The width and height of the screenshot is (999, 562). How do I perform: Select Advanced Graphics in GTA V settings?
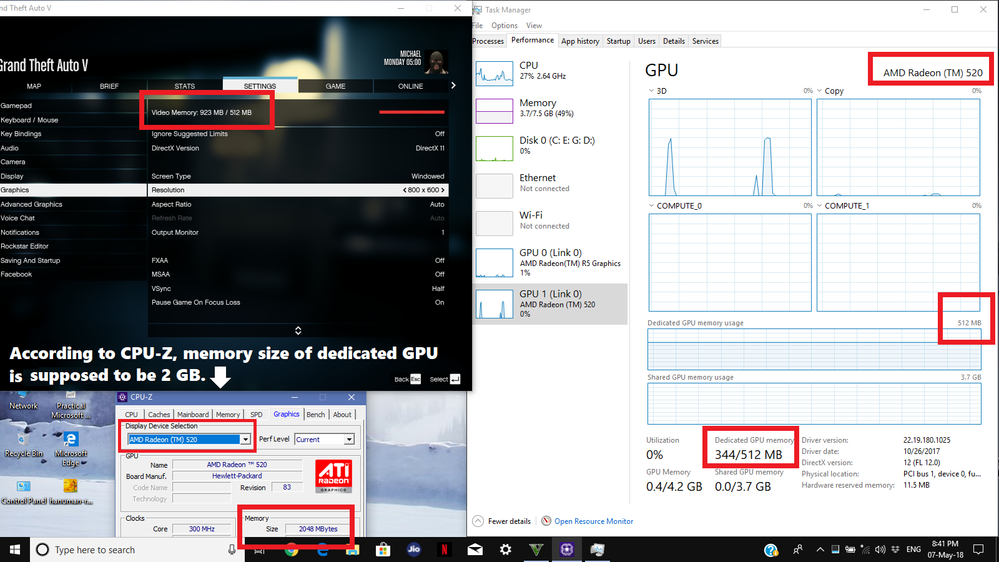click(73, 204)
